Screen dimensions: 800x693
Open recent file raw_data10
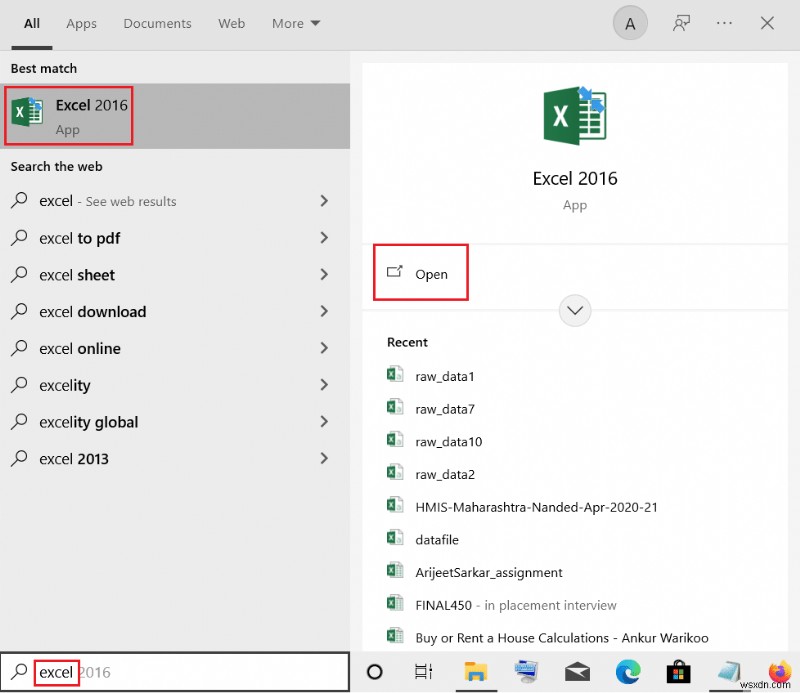click(x=448, y=441)
